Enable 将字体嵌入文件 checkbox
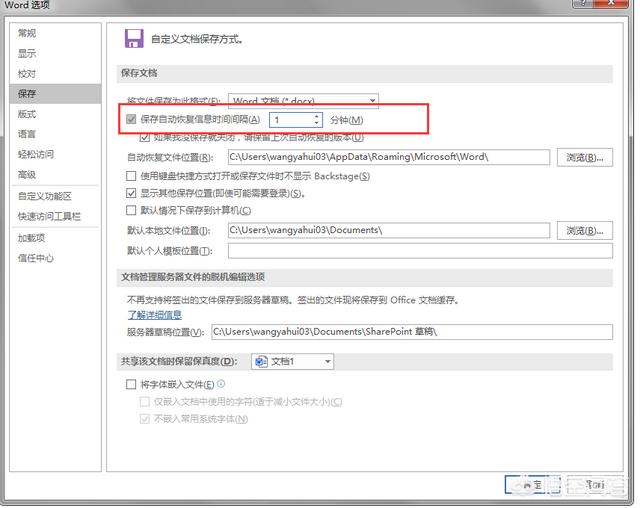This screenshot has width=640, height=508. click(131, 384)
